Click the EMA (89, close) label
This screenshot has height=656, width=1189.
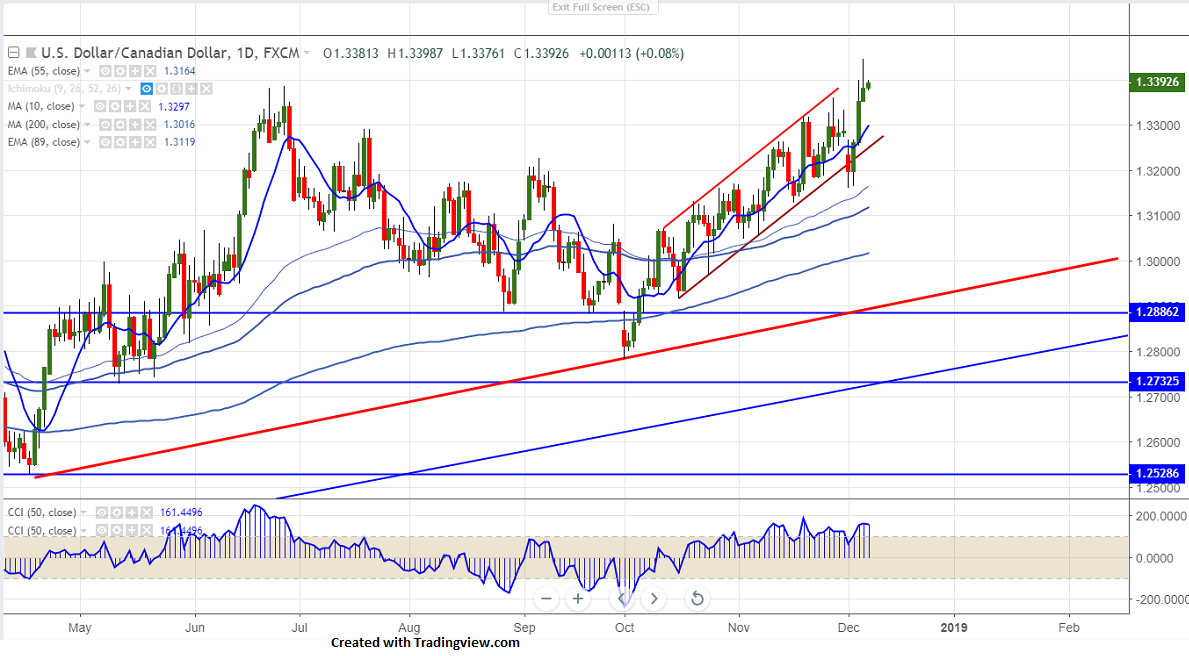pos(44,142)
